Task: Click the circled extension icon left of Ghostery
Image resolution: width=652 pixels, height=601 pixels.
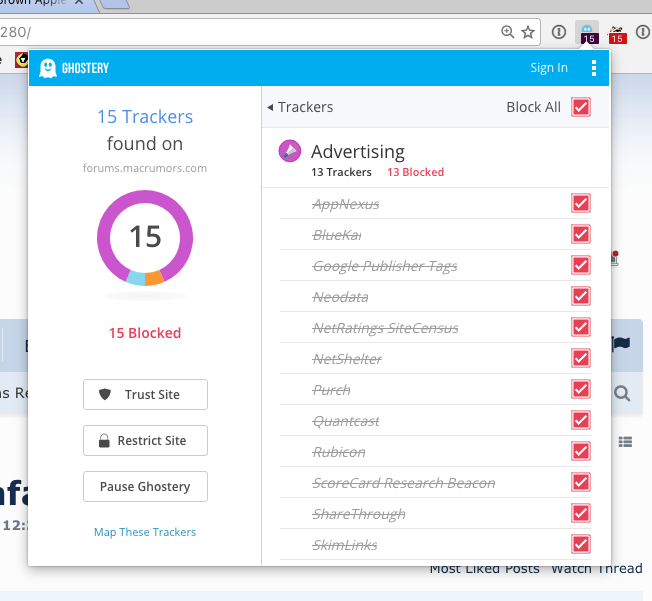Action: pyautogui.click(x=559, y=32)
